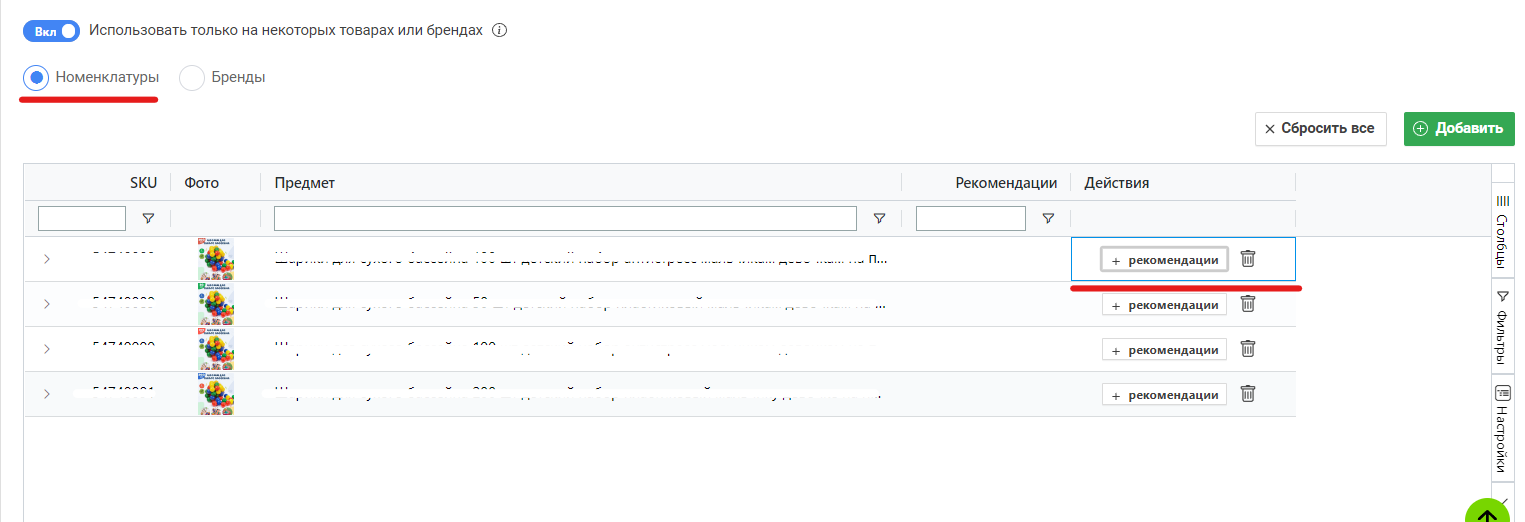Toggle the Вкл switch off
This screenshot has width=1525, height=522.
[51, 31]
